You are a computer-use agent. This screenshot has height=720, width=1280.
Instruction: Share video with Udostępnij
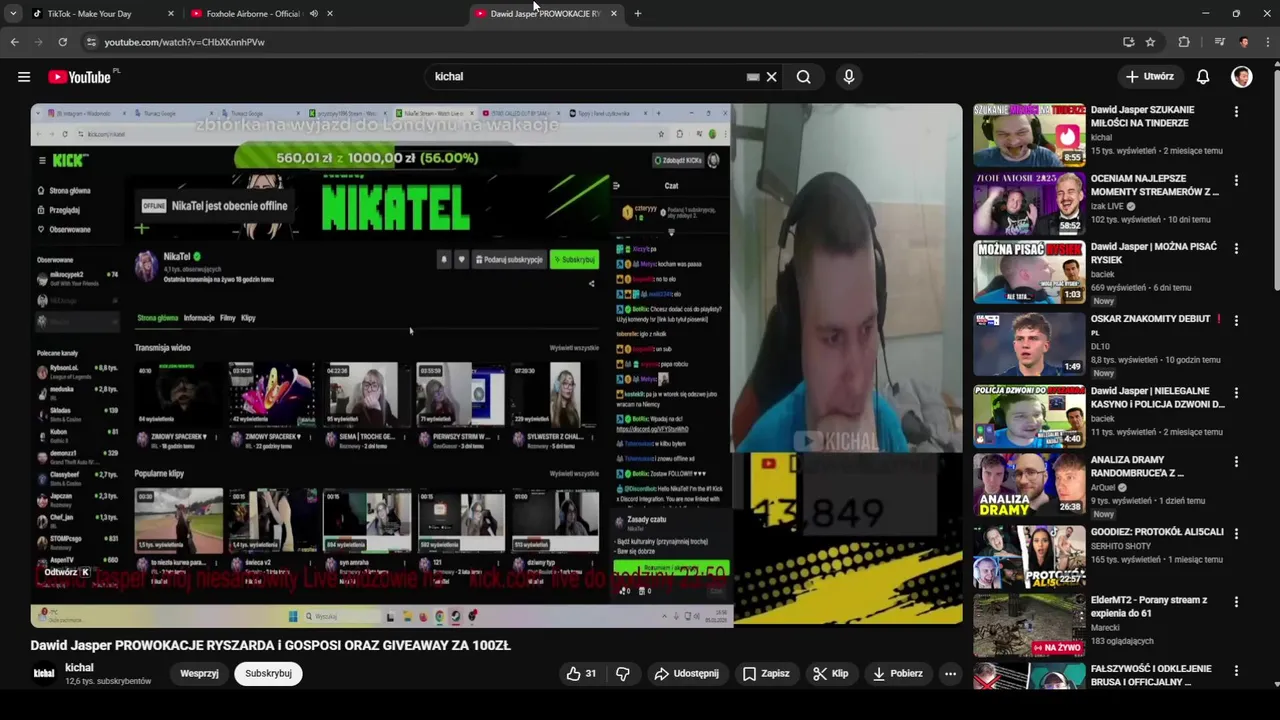pos(686,674)
